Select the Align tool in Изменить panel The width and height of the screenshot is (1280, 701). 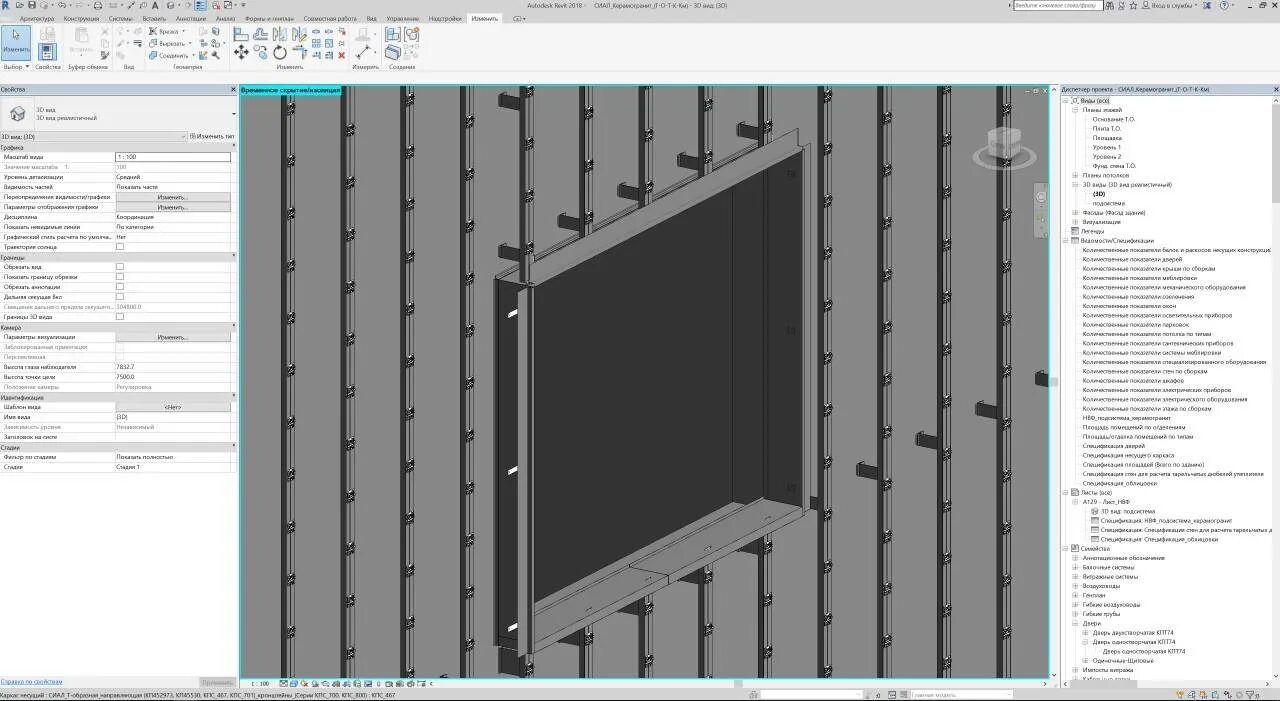(241, 34)
